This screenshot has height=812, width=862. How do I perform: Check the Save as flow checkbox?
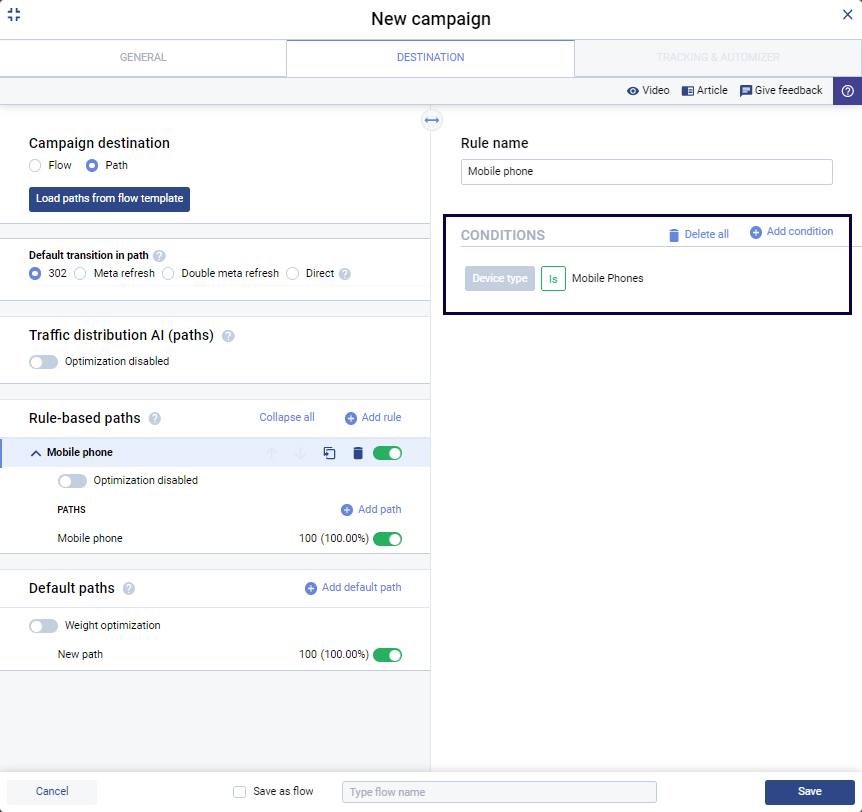pos(239,792)
